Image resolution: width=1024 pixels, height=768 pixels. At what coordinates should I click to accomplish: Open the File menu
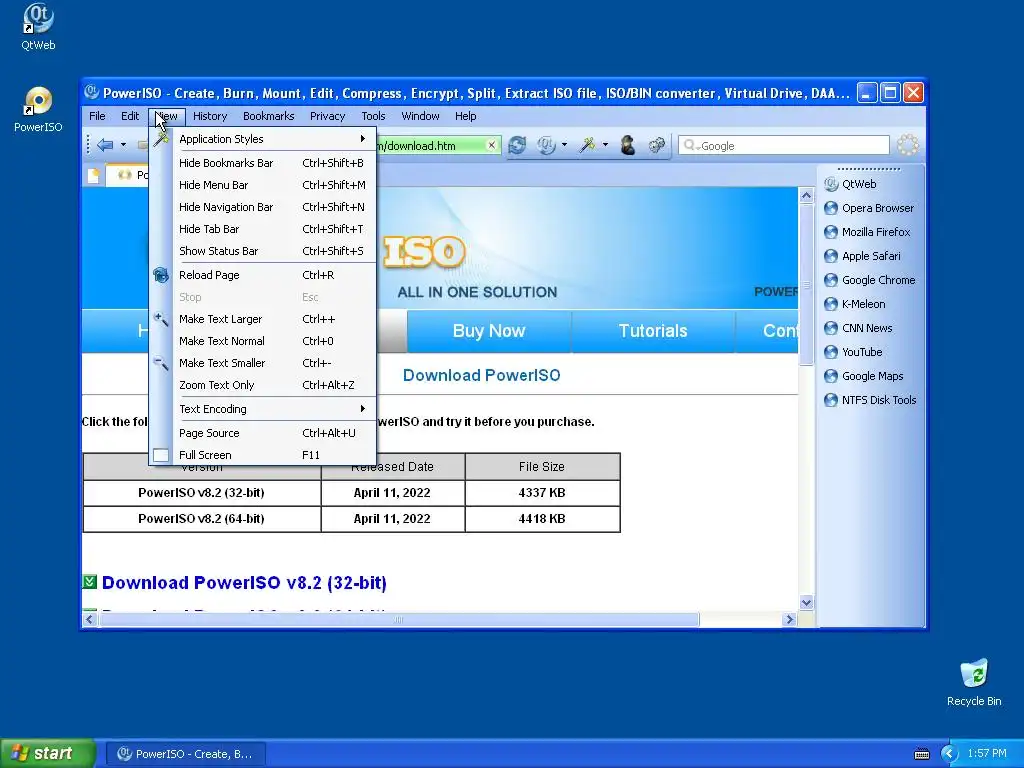[97, 116]
